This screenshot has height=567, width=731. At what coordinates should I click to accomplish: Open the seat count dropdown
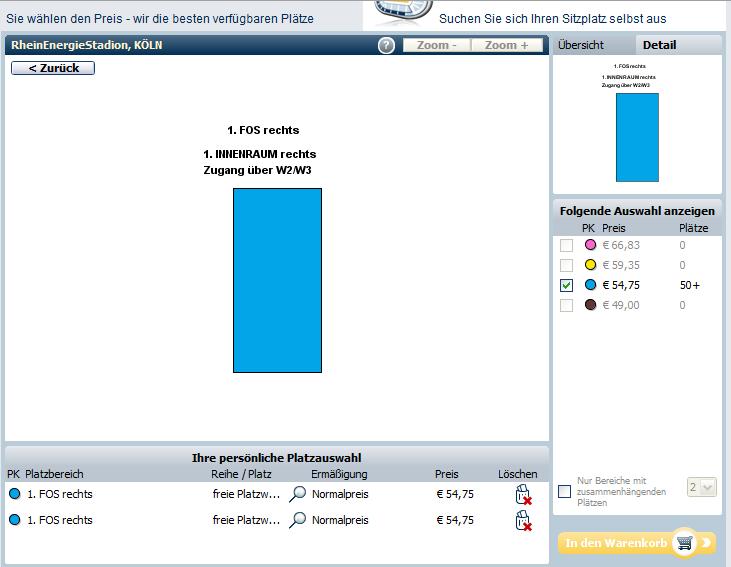[702, 487]
